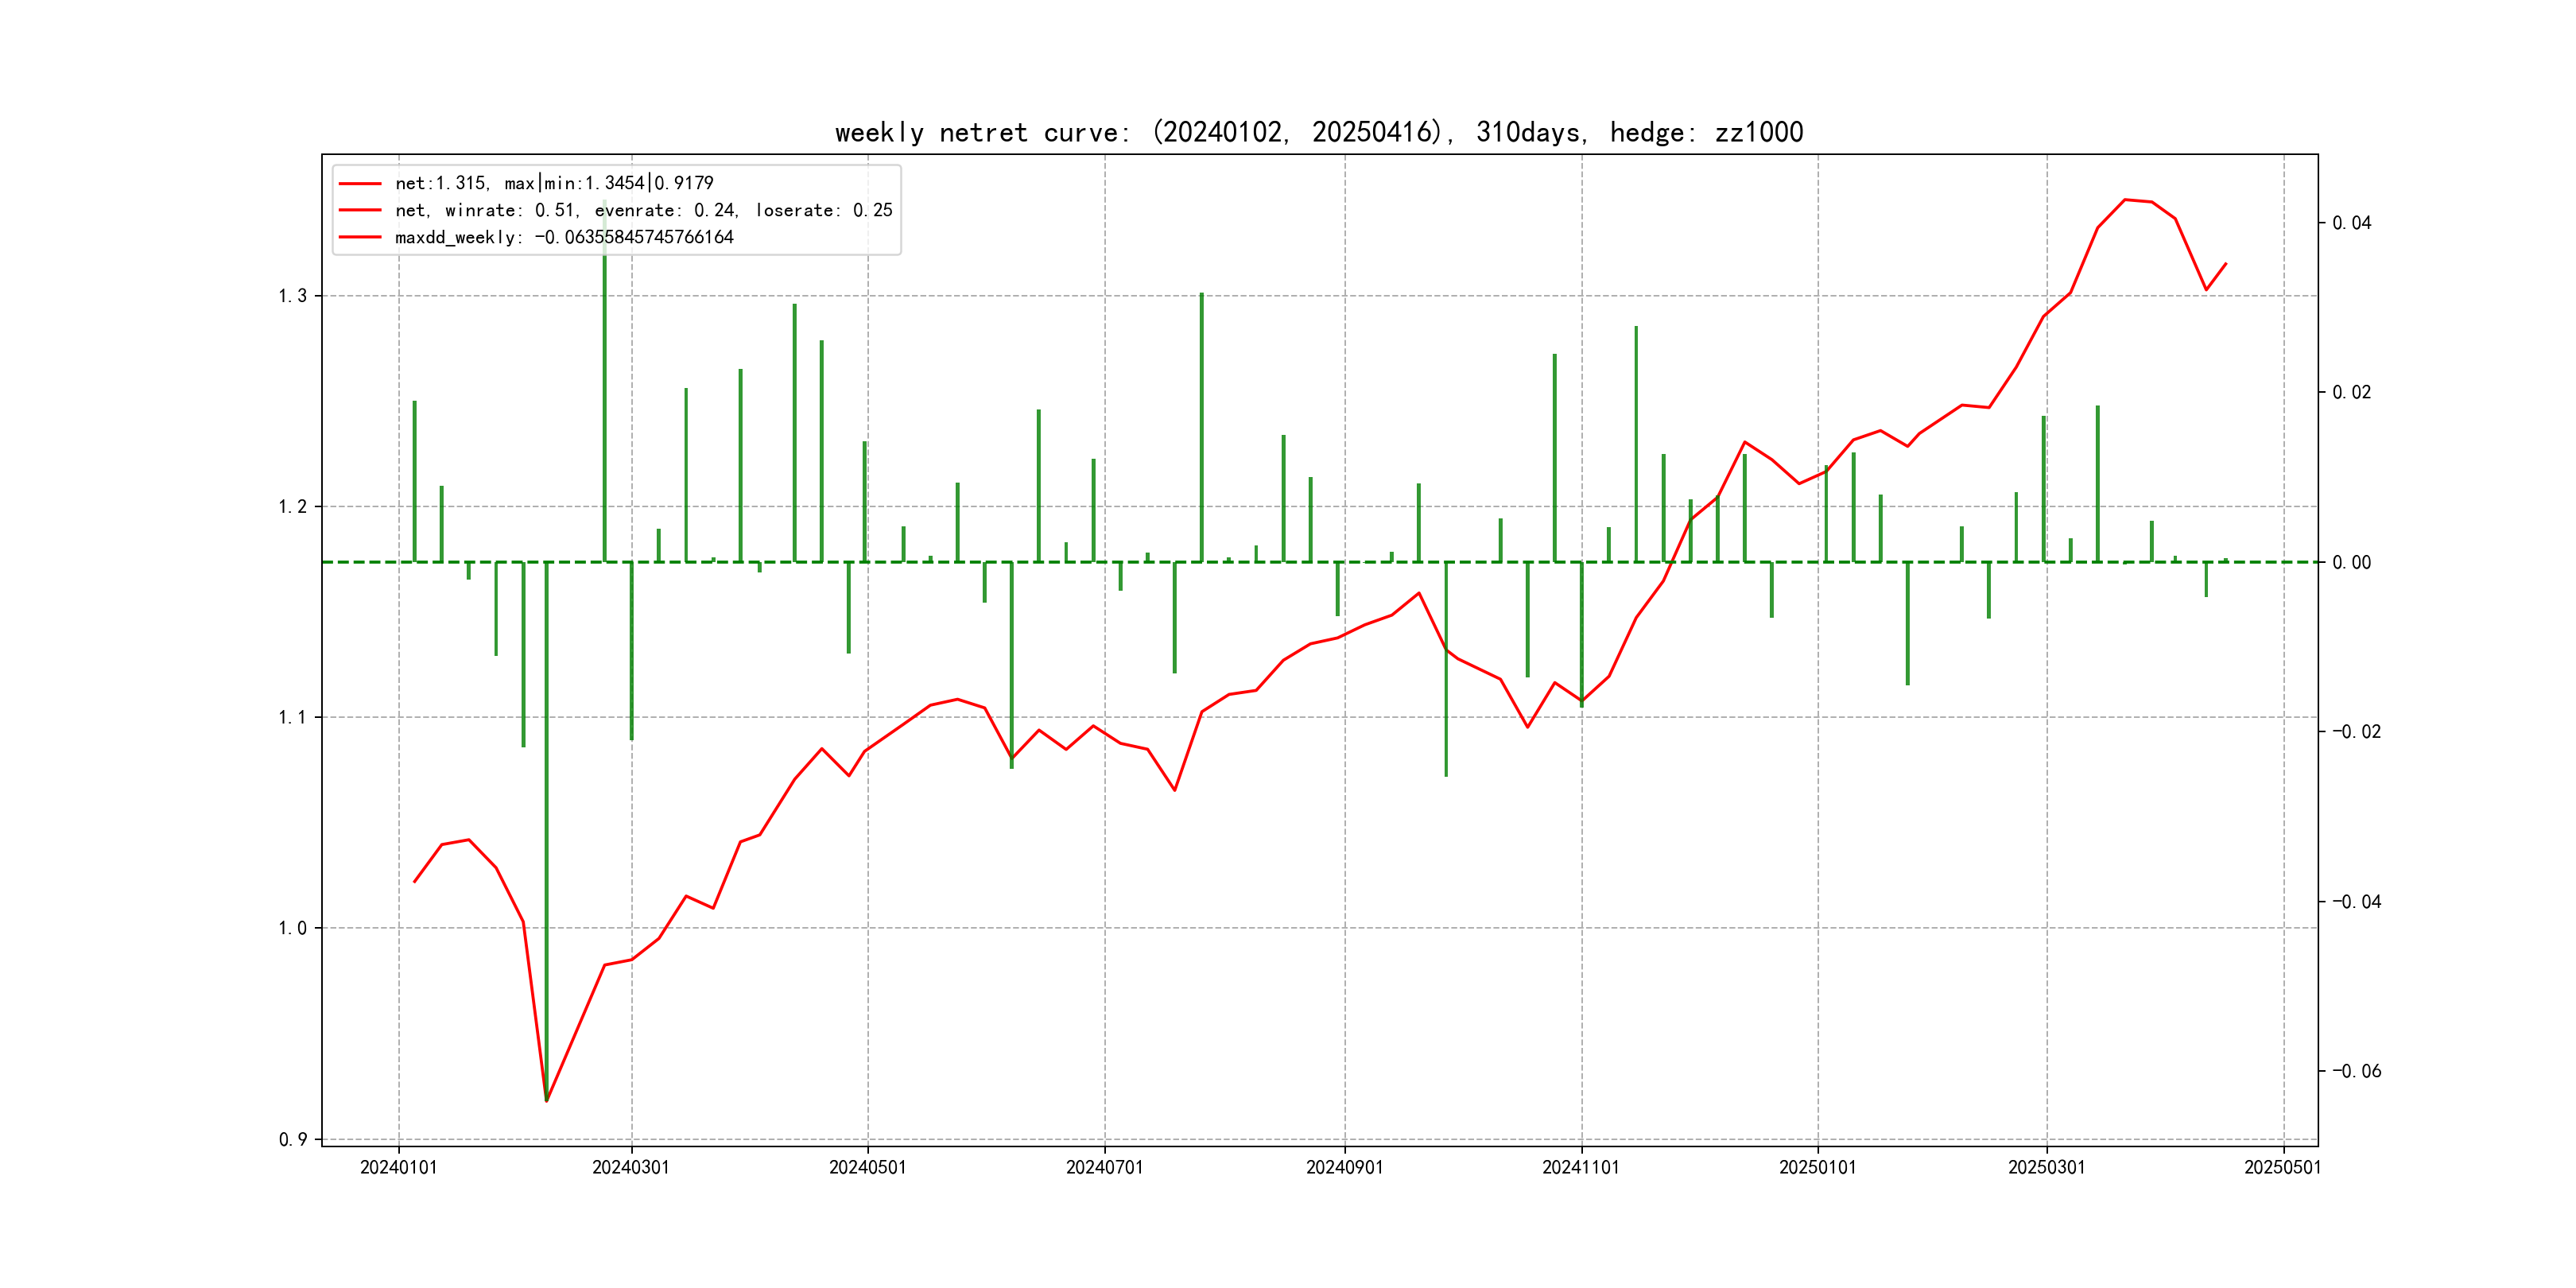Click x-axis label 20240901

coord(1344,1167)
